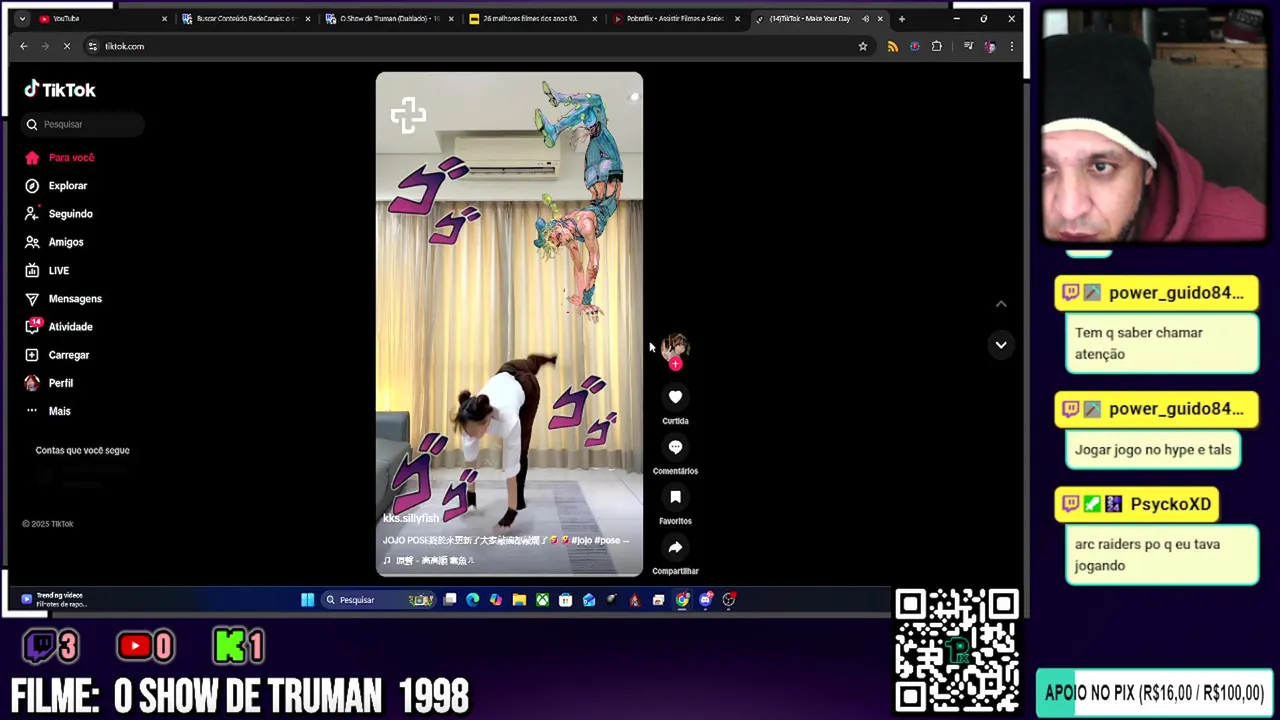The height and width of the screenshot is (720, 1280).
Task: Click the playing TikTok video
Action: pyautogui.click(x=509, y=324)
